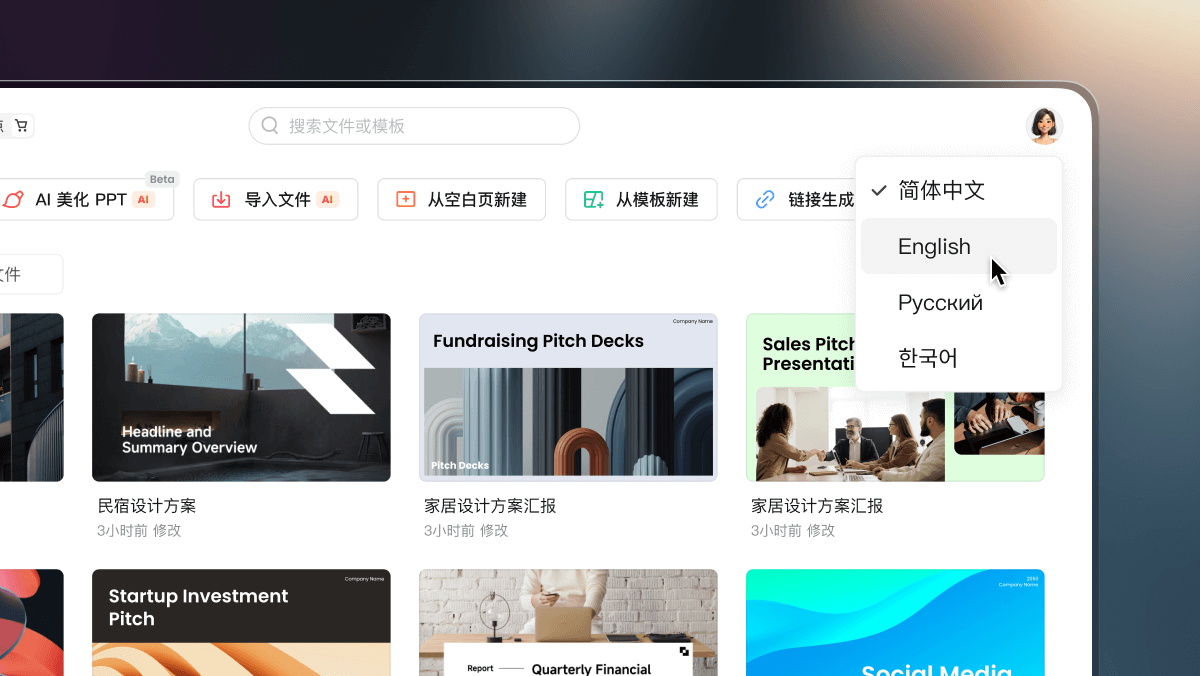
Task: Click the AI 美化 PPT icon
Action: point(13,200)
